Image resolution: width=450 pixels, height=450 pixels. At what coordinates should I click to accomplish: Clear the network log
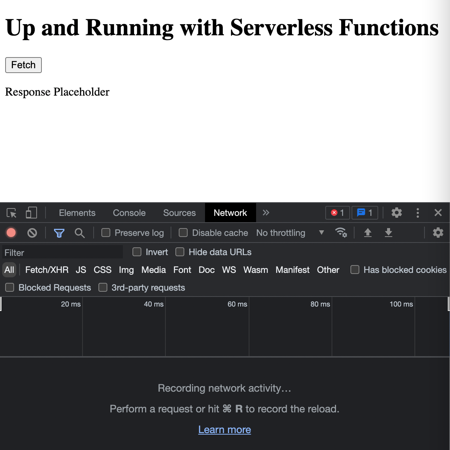pos(32,233)
